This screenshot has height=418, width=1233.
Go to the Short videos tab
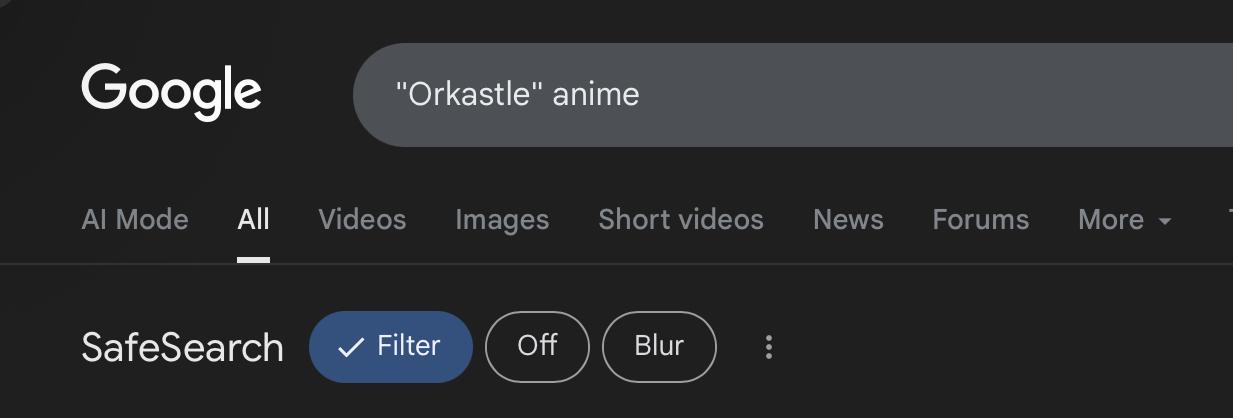(680, 220)
